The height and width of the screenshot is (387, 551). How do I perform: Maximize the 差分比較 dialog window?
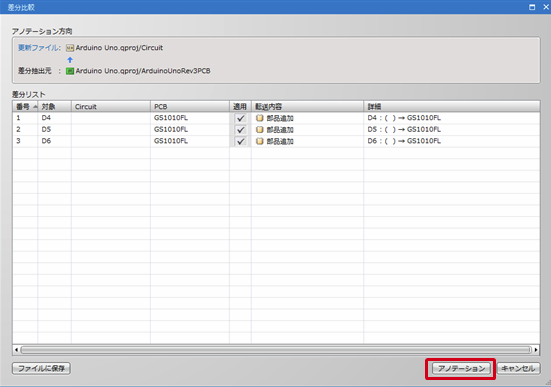click(x=532, y=7)
